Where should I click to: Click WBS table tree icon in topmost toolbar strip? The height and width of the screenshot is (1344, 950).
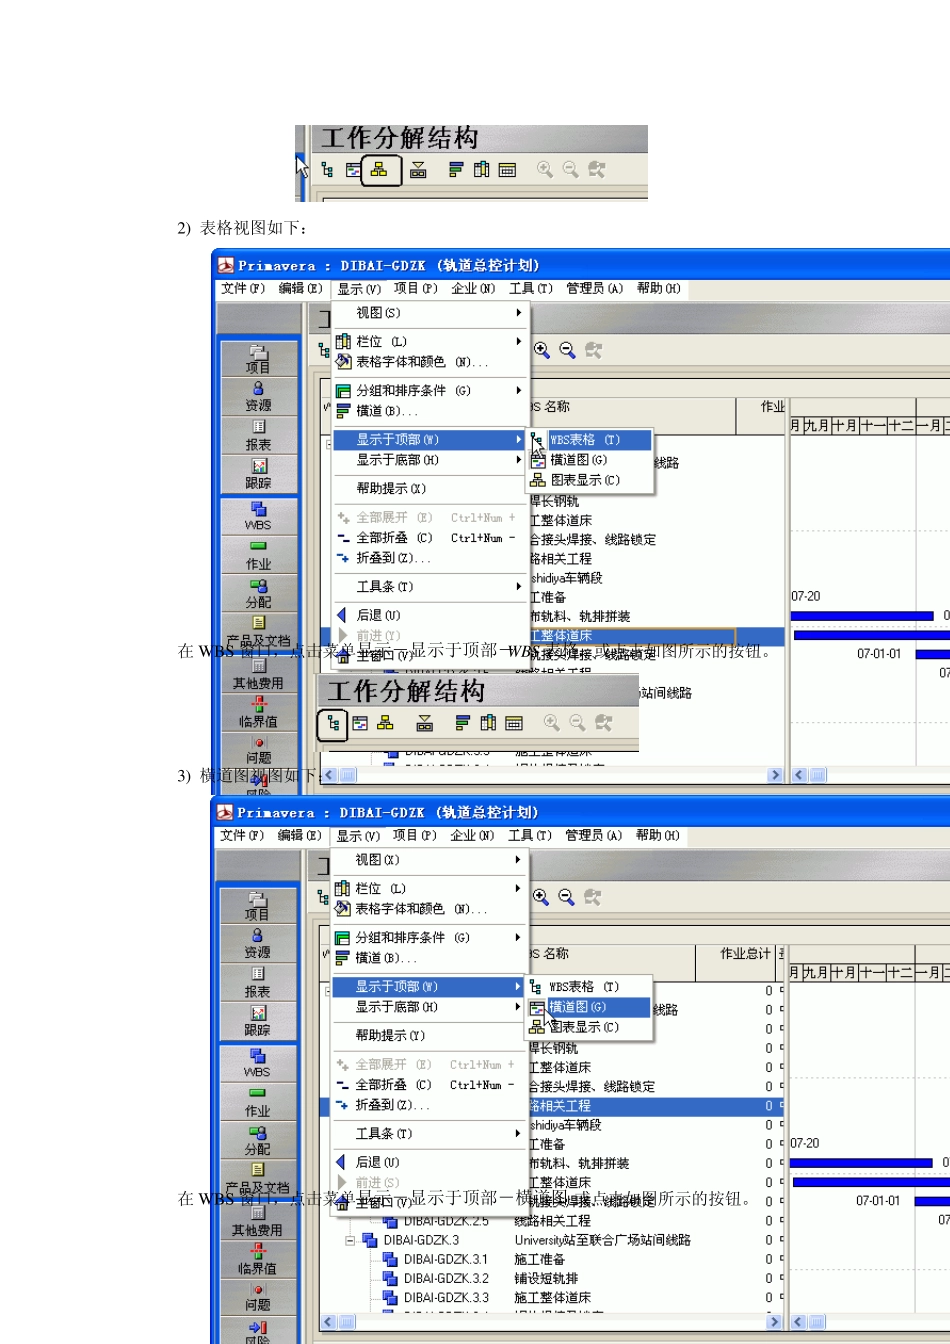tap(328, 170)
